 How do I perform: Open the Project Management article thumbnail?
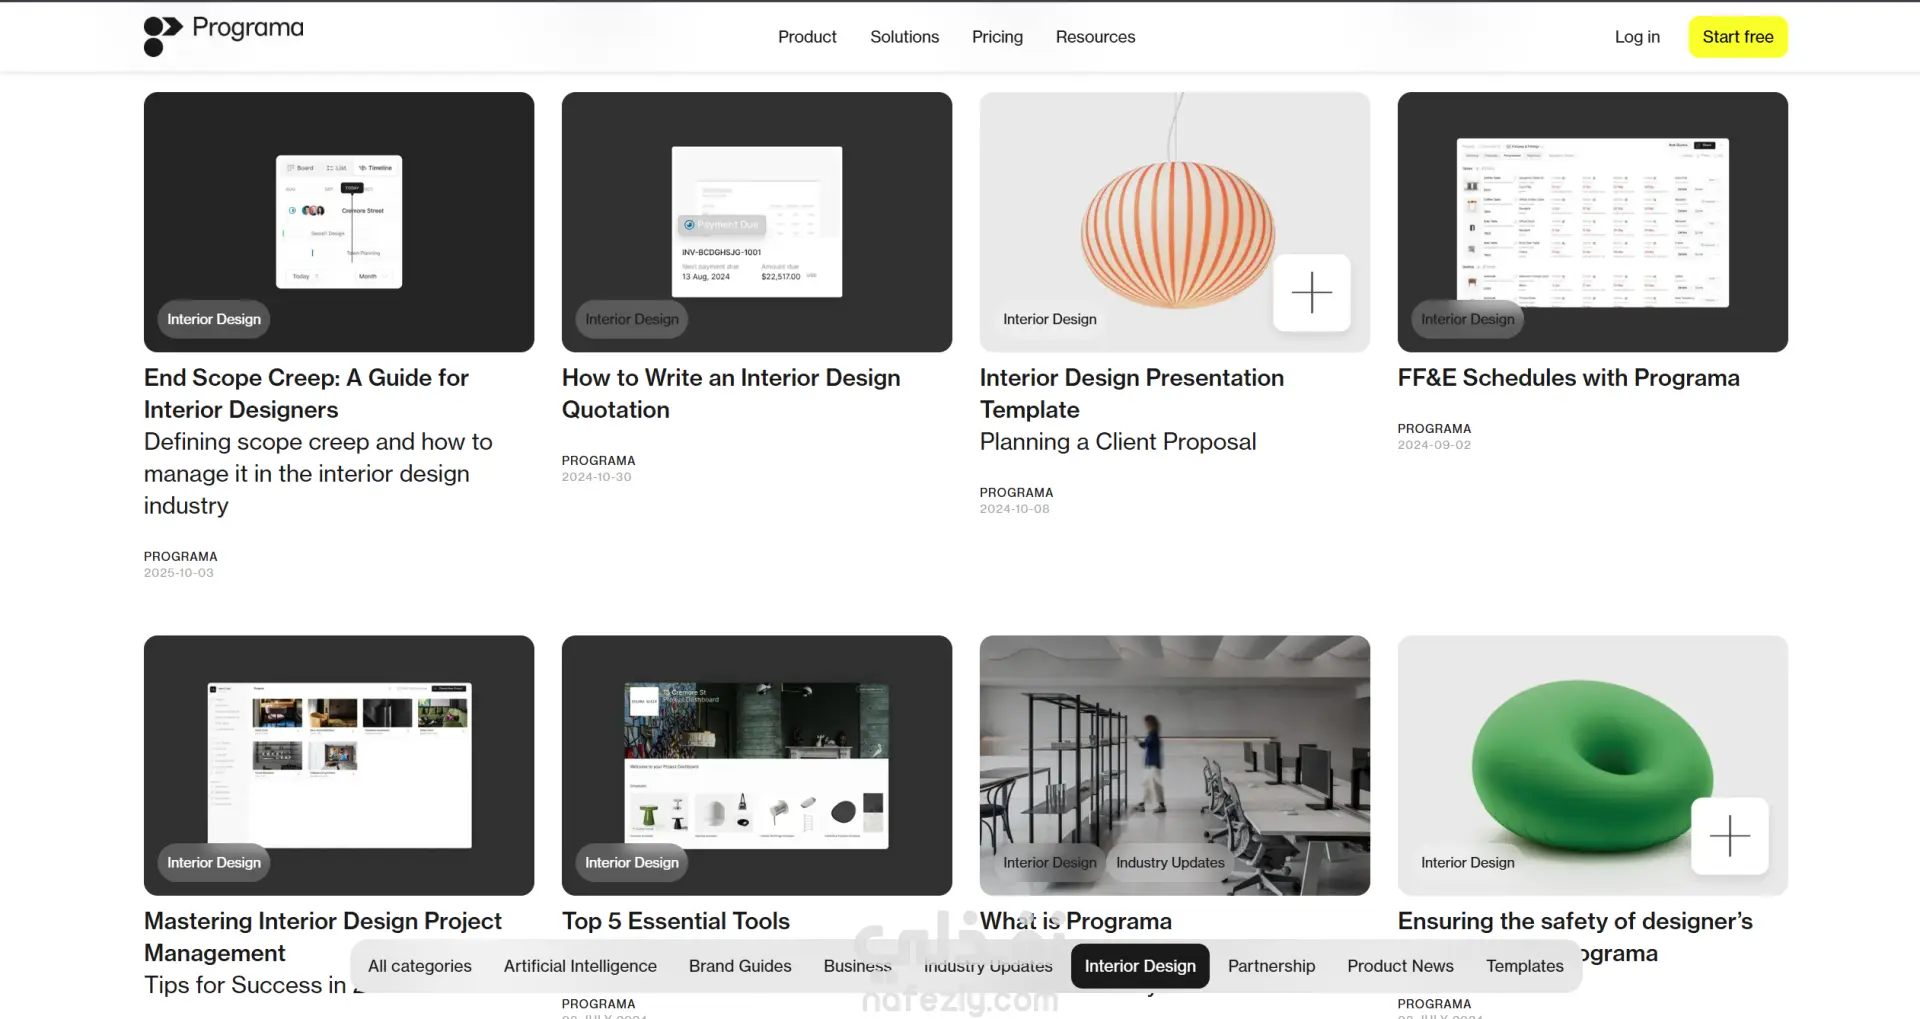coord(339,765)
